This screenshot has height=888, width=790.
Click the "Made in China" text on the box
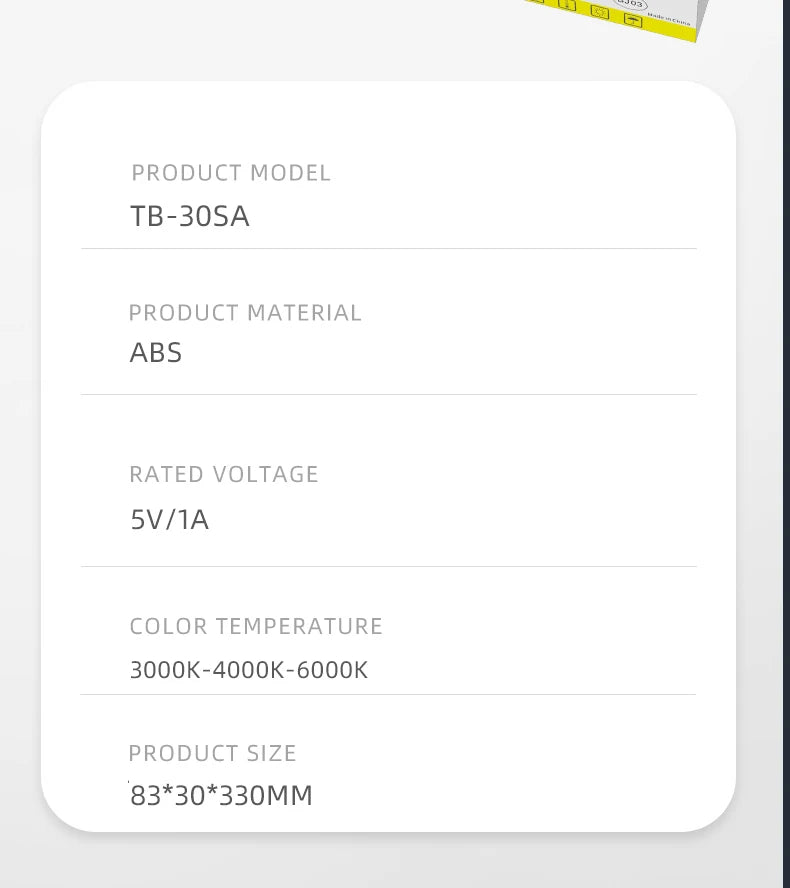pyautogui.click(x=669, y=18)
